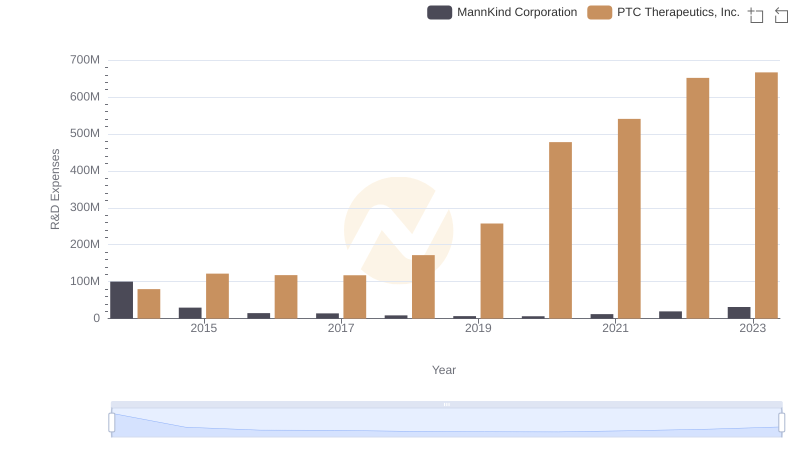Click the 2017 x-axis label
Image resolution: width=800 pixels, height=461 pixels.
(341, 328)
